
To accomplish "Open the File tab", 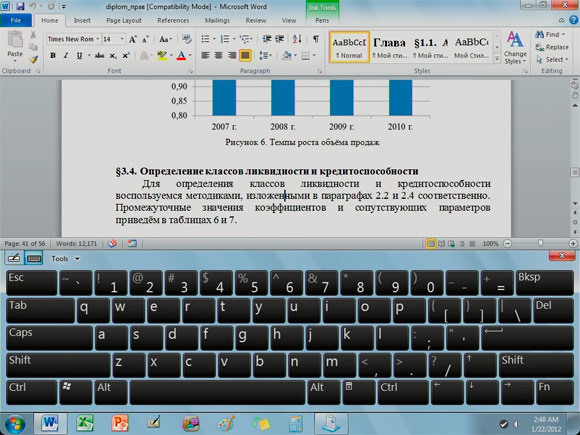I will coord(16,20).
